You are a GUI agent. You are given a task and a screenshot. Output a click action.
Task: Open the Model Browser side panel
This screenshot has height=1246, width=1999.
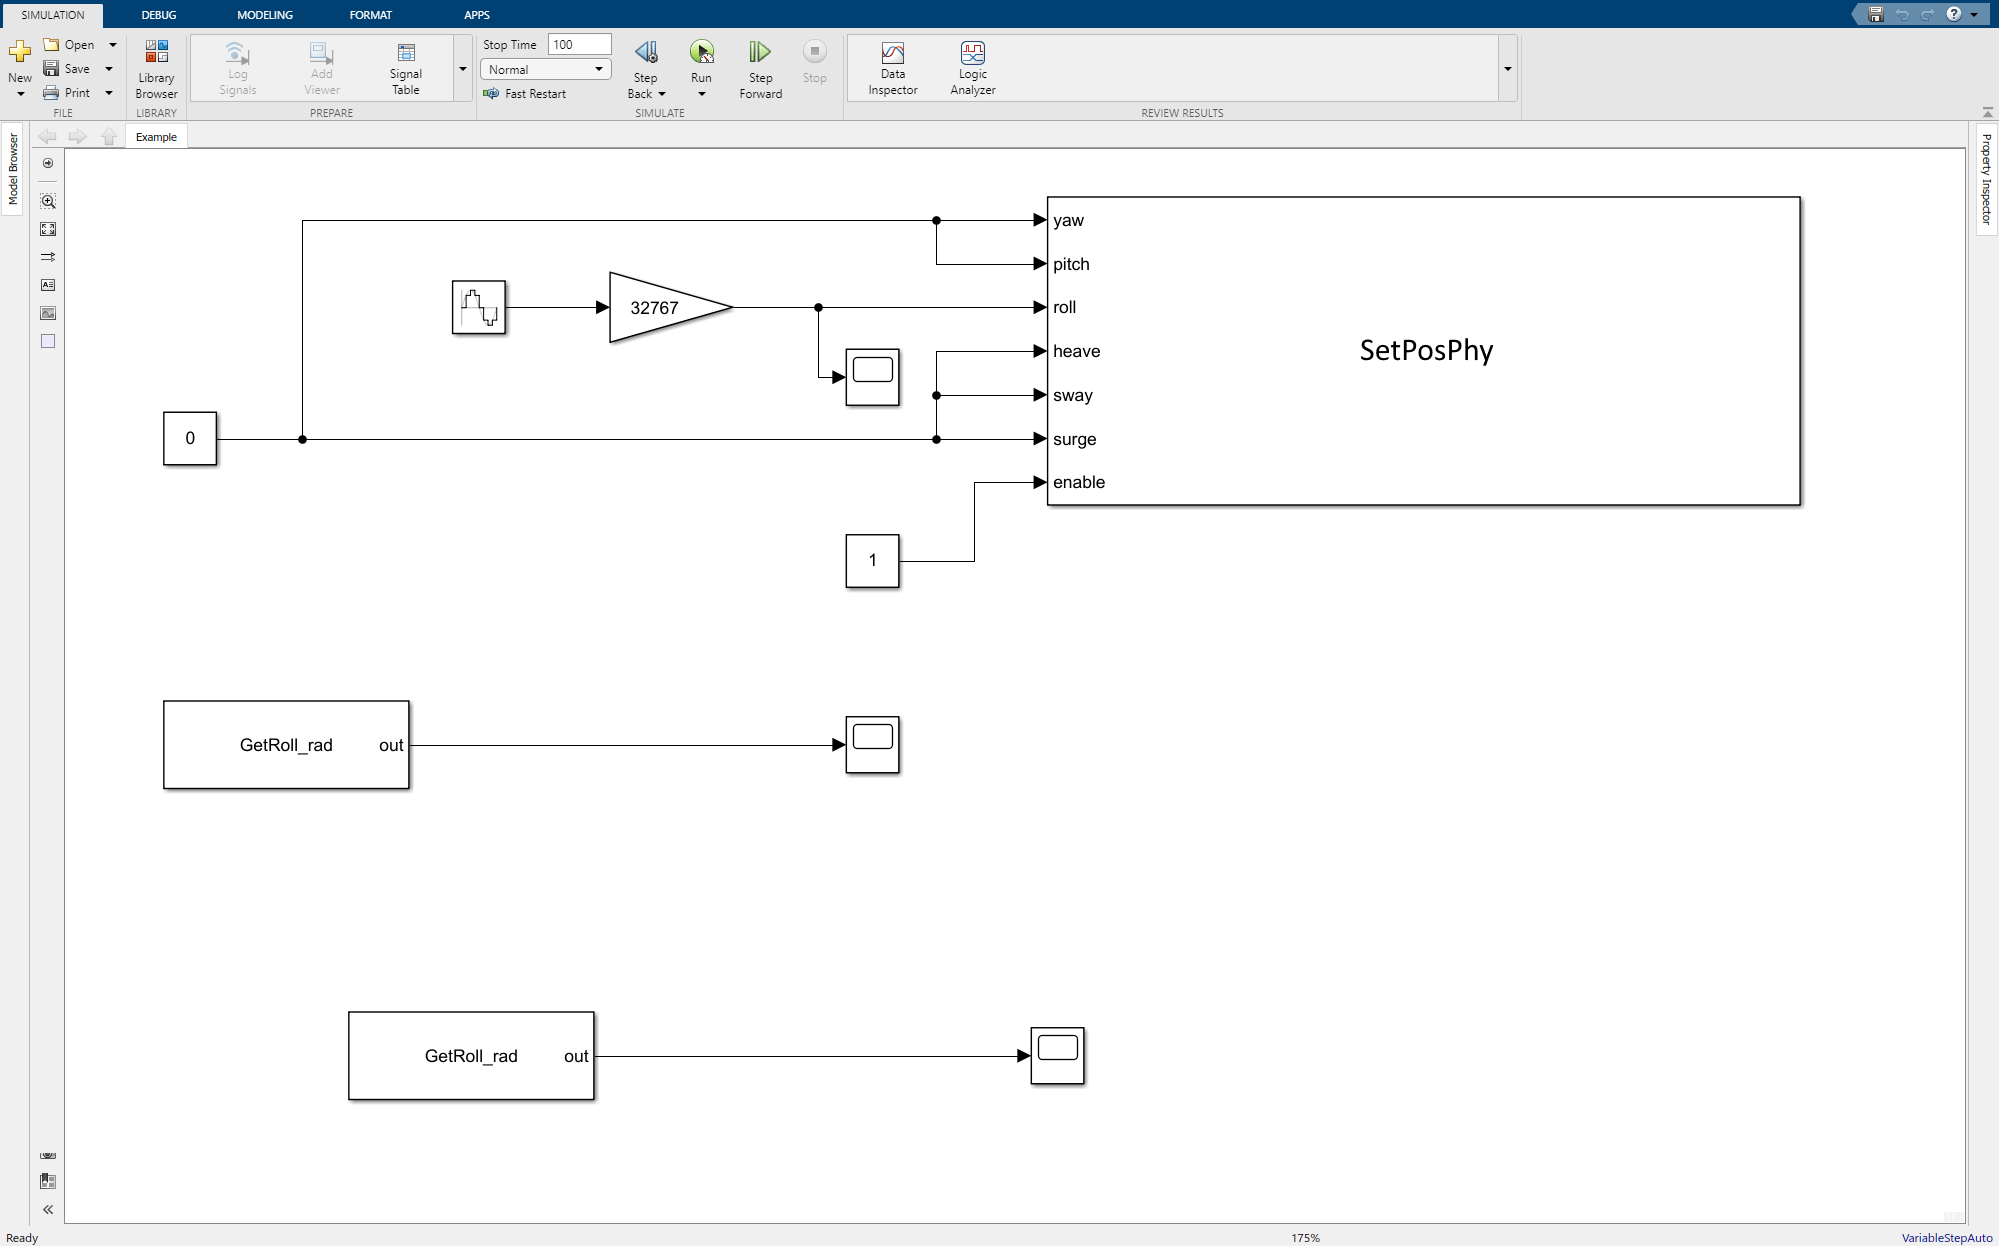click(13, 169)
